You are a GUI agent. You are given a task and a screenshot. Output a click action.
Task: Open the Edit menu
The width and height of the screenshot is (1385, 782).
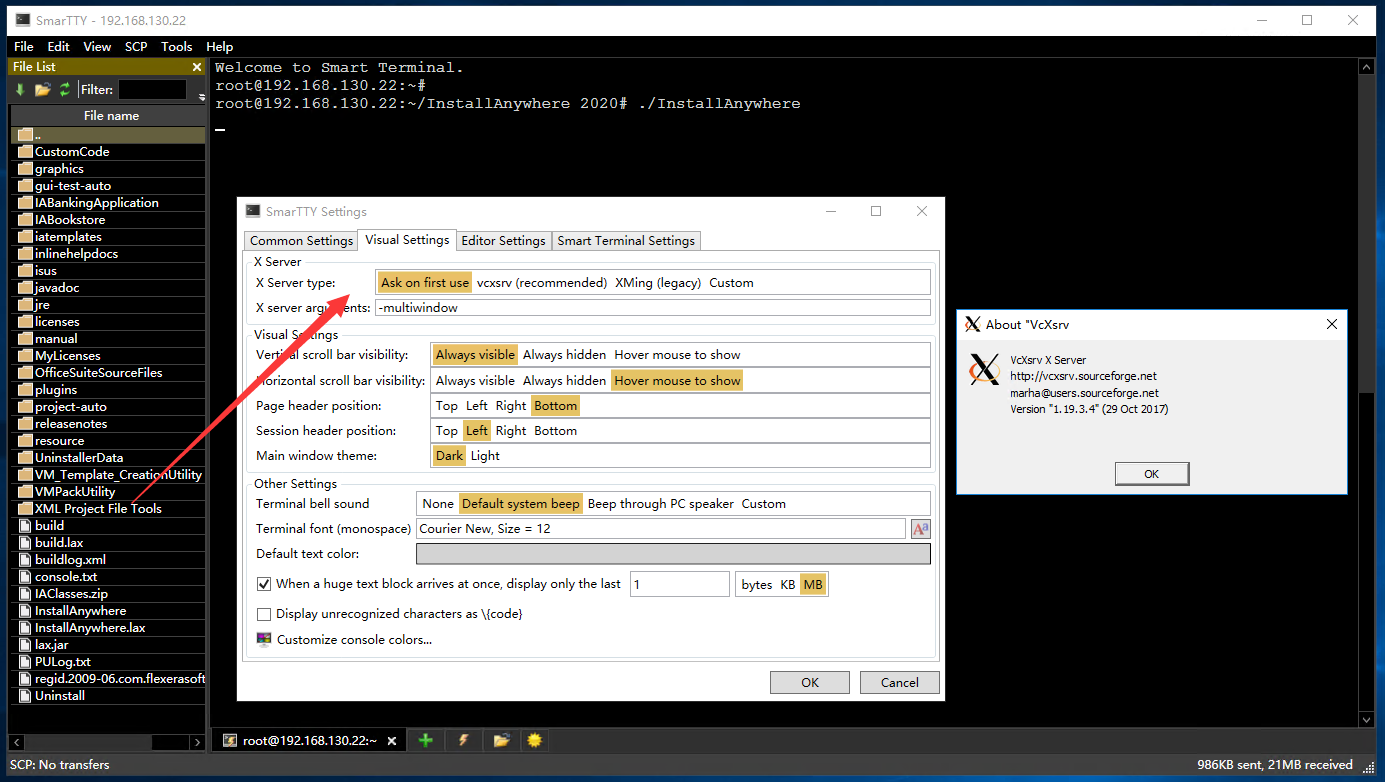(59, 47)
